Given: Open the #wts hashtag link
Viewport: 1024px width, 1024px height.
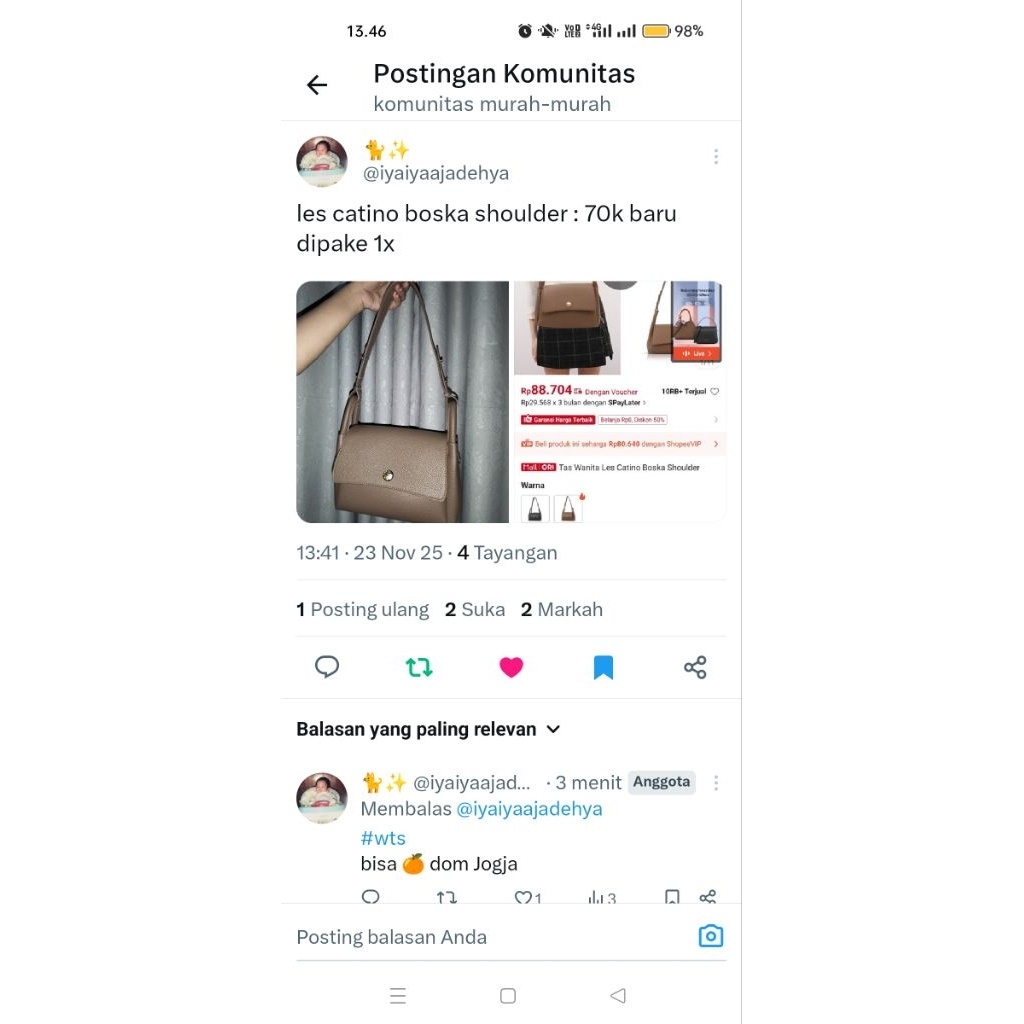Looking at the screenshot, I should click(x=383, y=838).
